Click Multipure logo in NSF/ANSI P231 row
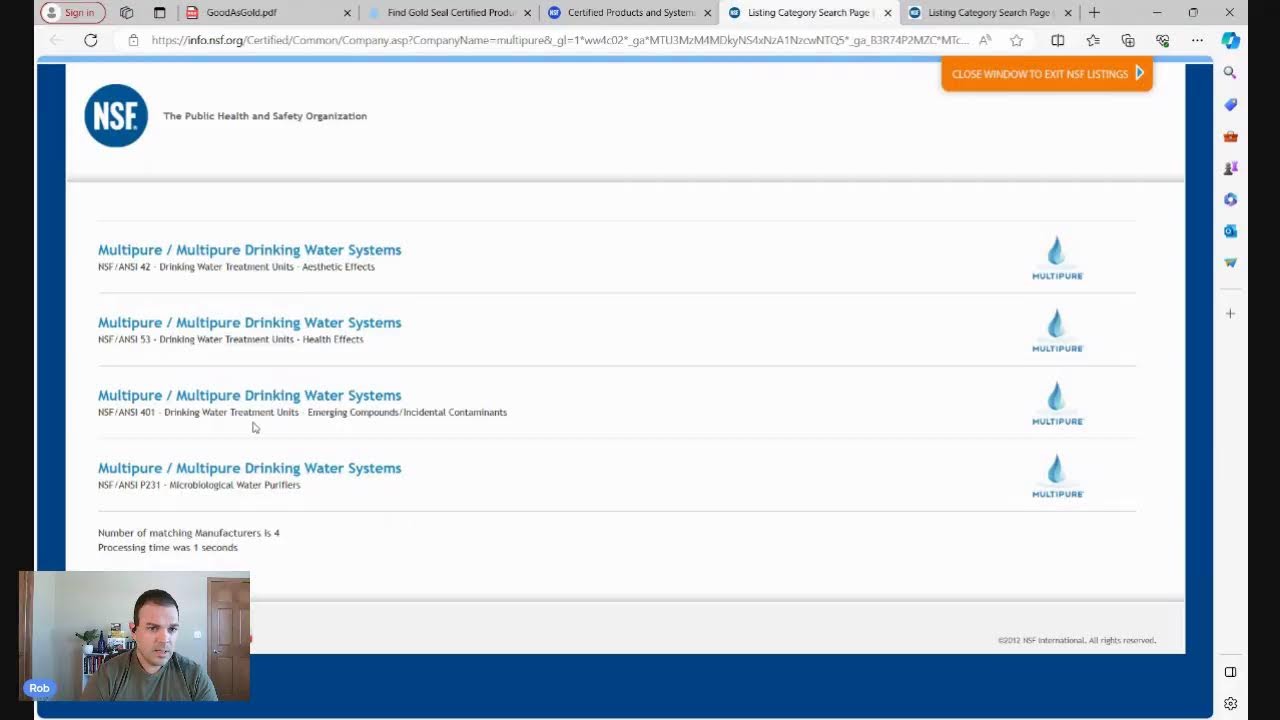 [1057, 477]
